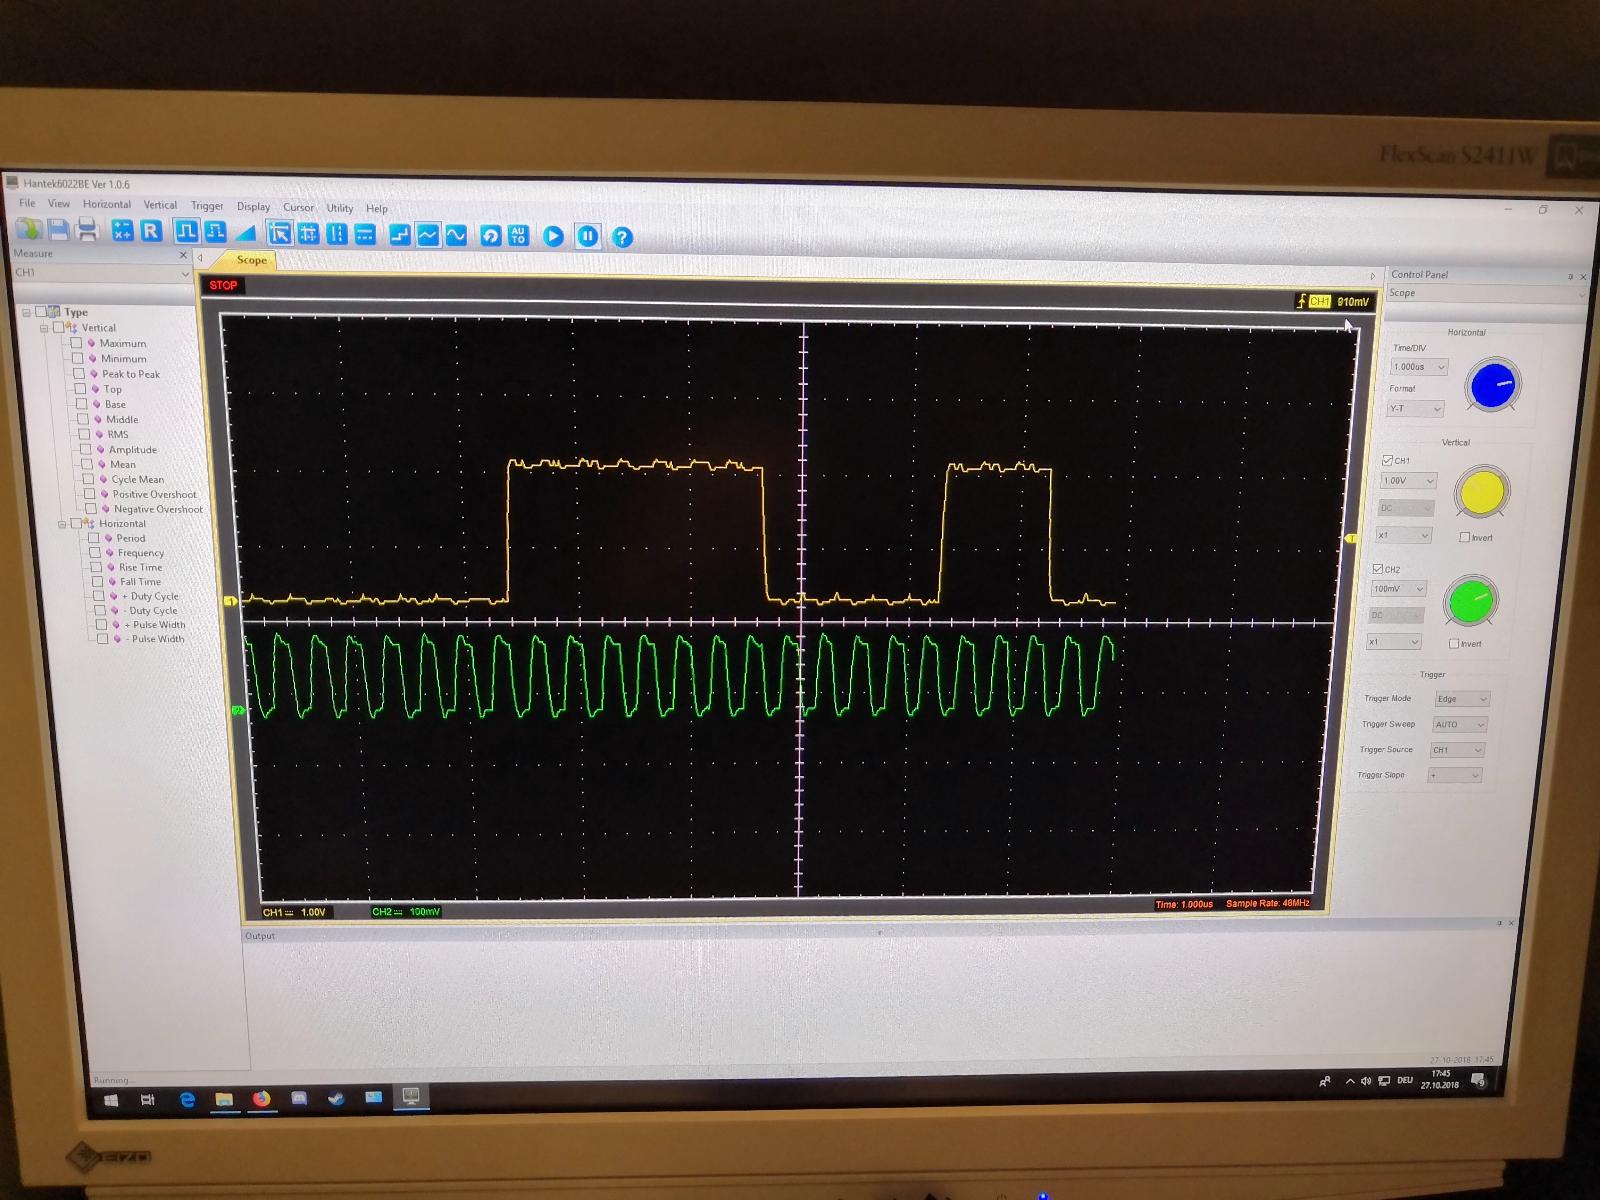Open the Time/DIV dropdown
1600x1200 pixels.
click(1419, 367)
